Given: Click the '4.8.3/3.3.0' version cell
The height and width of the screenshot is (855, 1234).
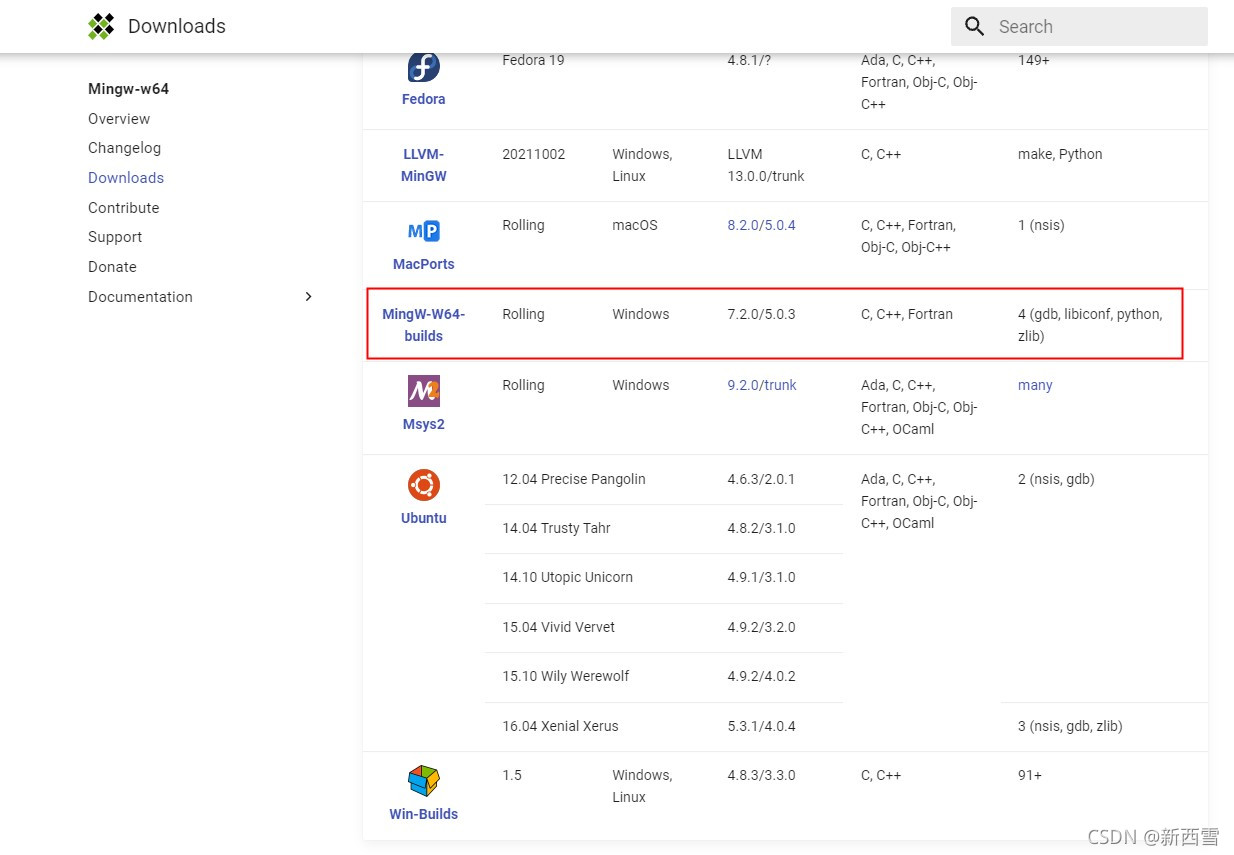Looking at the screenshot, I should click(762, 775).
